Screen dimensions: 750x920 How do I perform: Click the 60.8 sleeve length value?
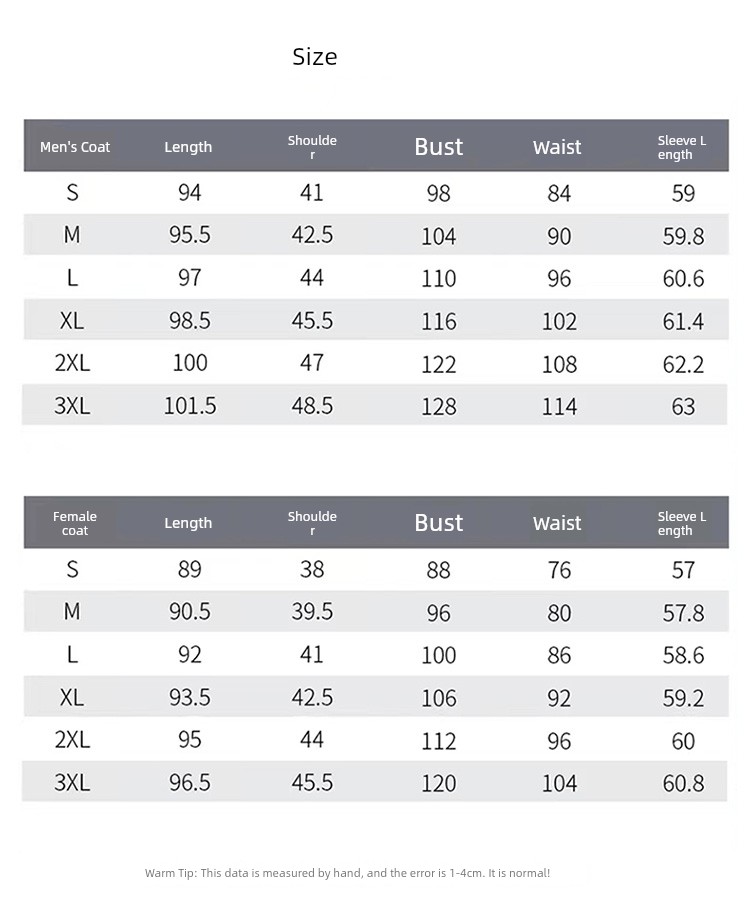coord(683,783)
